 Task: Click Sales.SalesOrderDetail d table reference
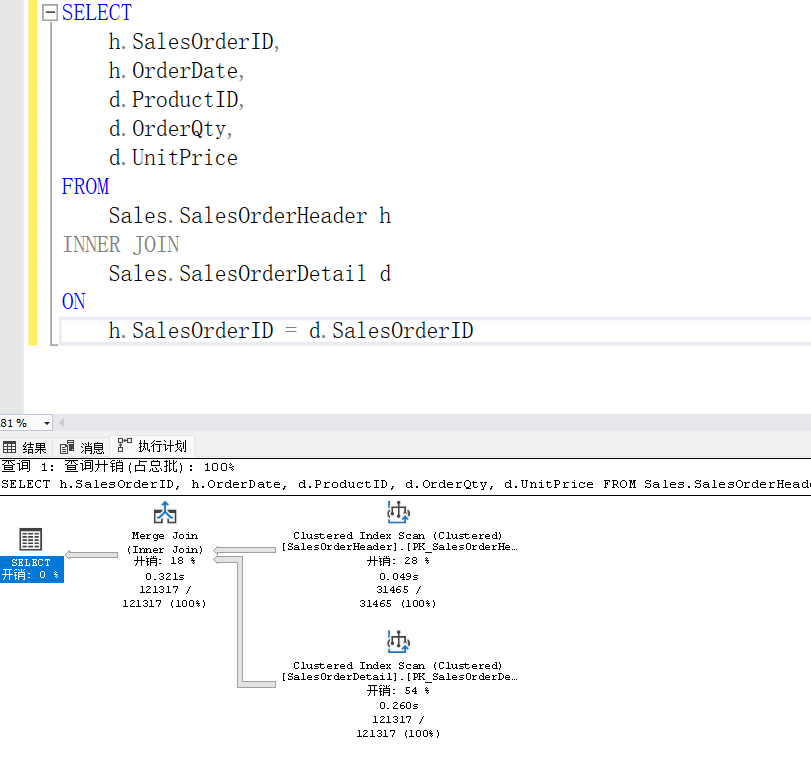click(x=250, y=274)
